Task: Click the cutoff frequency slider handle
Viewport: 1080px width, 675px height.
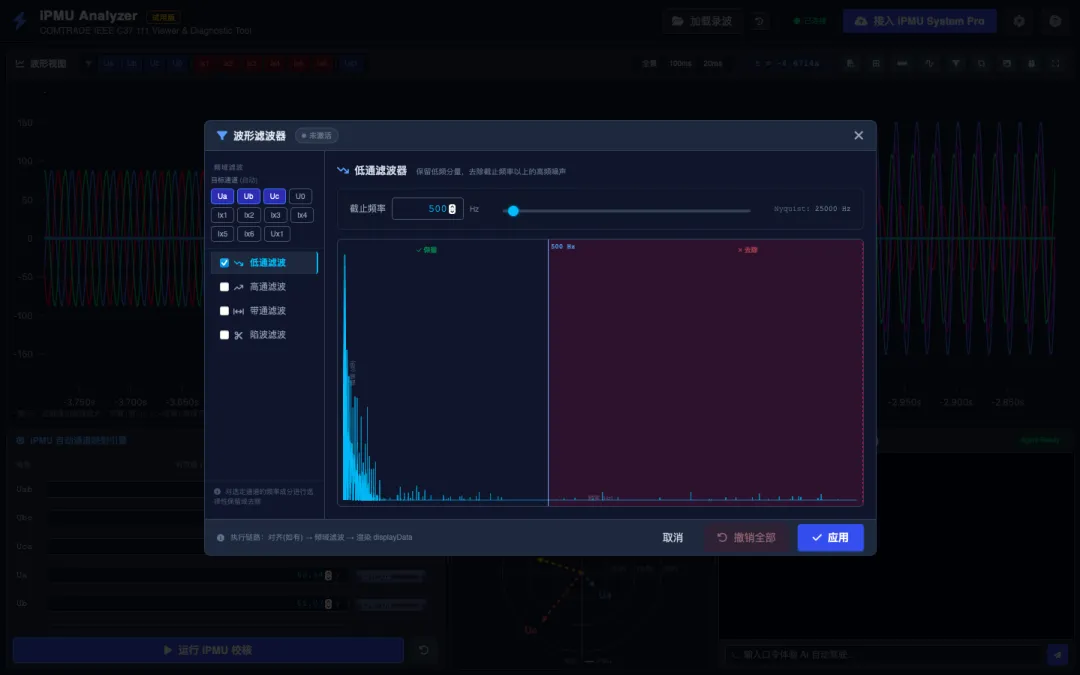Action: tap(513, 211)
